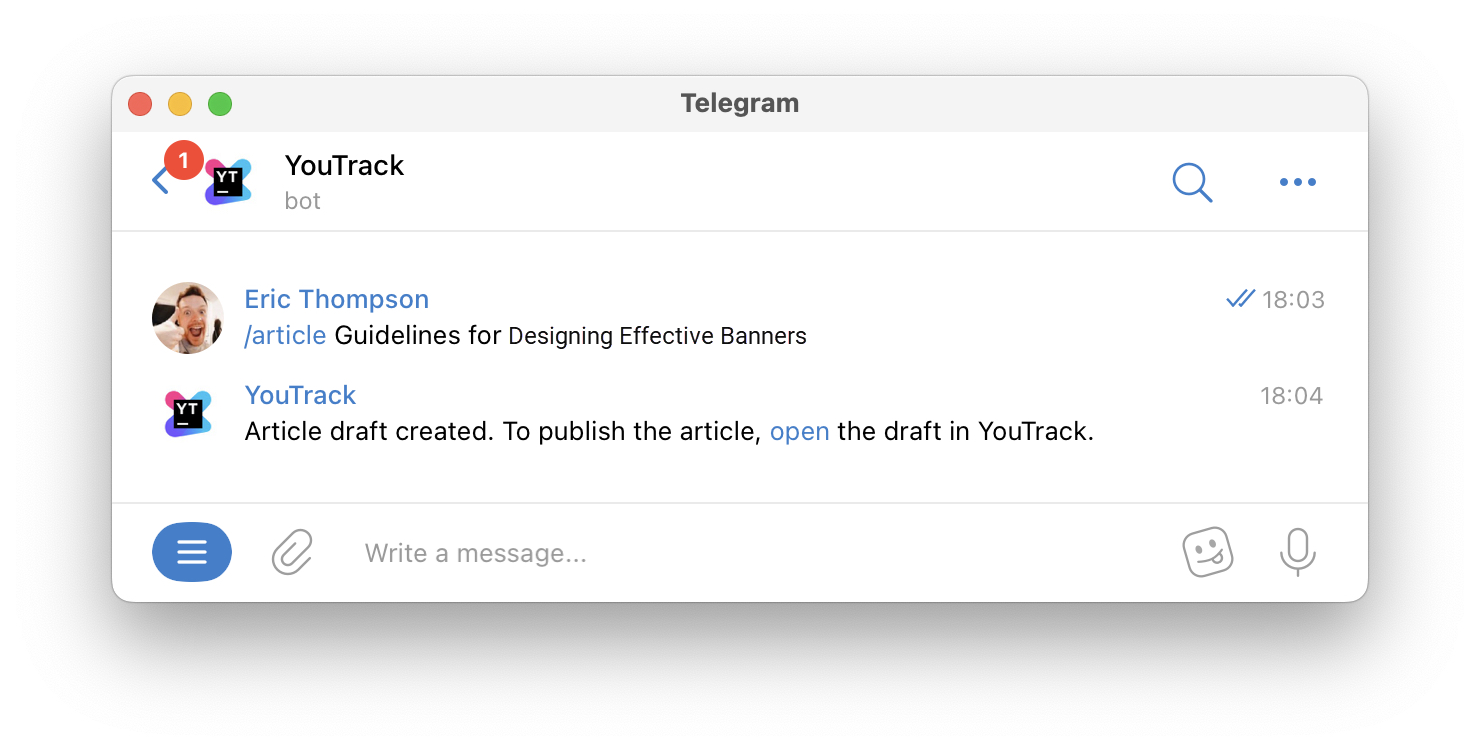Go back using the left arrow
Screen dimensions: 1480x750
click(x=159, y=181)
